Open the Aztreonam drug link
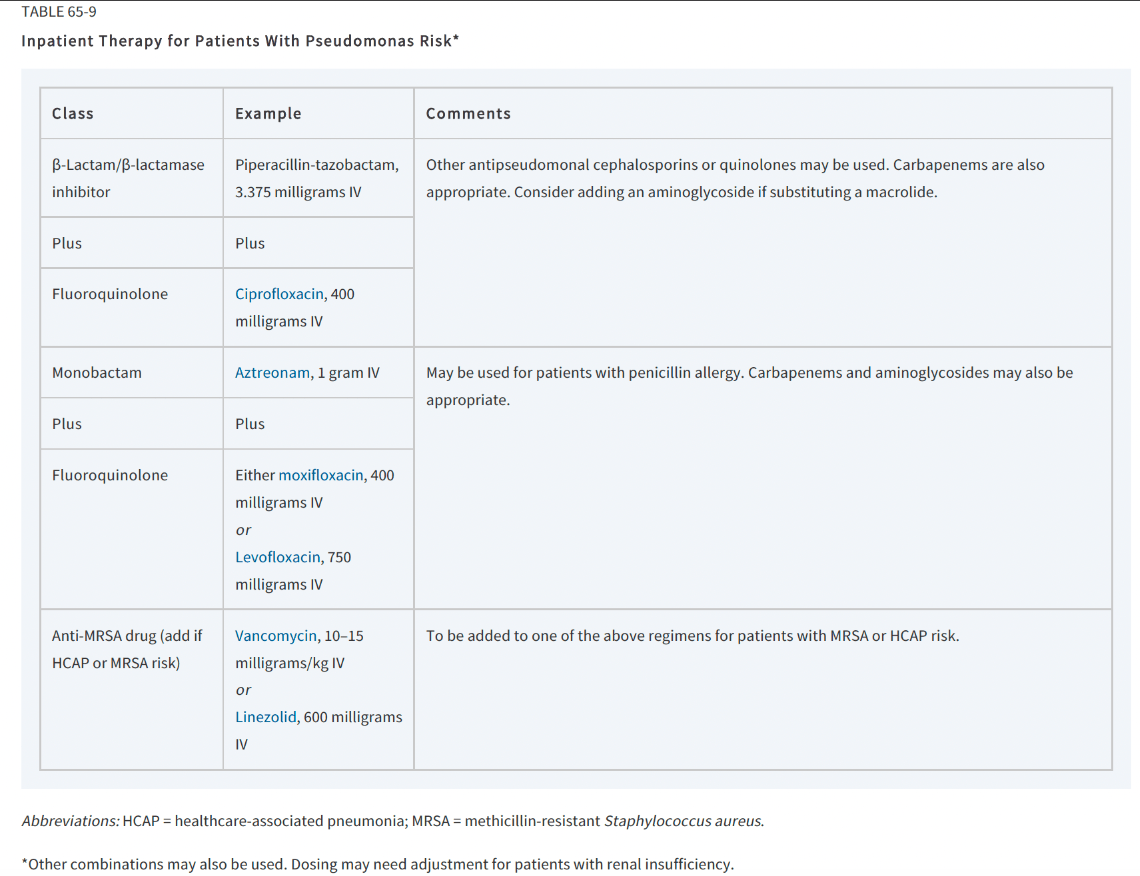1140x876 pixels. [x=272, y=372]
